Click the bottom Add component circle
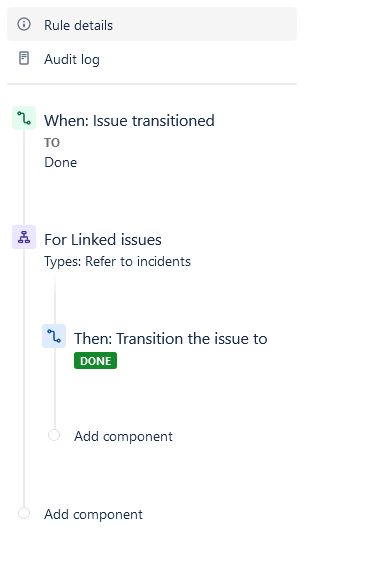Viewport: 368px width, 573px height. [24, 513]
